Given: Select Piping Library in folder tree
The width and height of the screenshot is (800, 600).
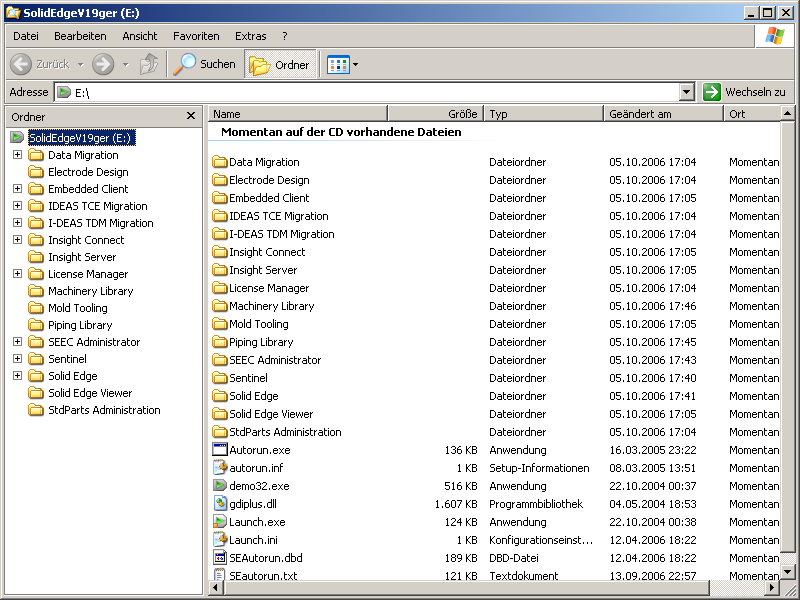Looking at the screenshot, I should [80, 325].
